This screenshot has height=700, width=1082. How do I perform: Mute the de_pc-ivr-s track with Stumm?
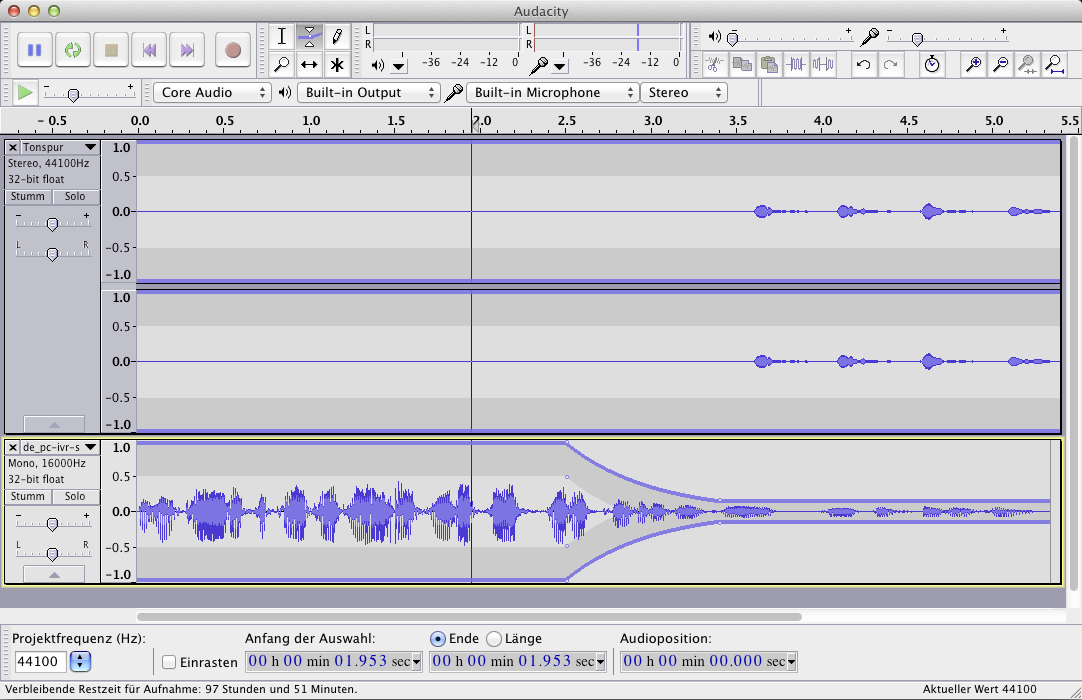[28, 496]
